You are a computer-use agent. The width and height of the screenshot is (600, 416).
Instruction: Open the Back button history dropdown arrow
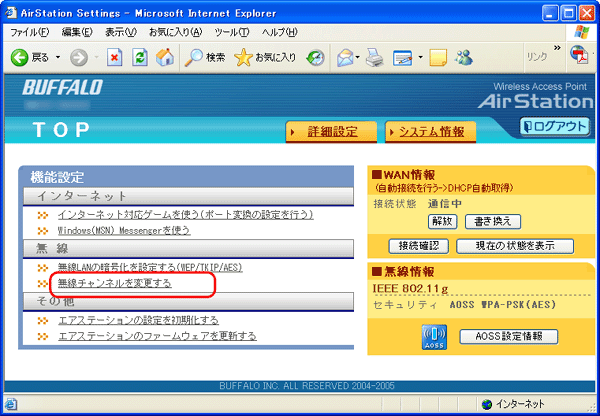[x=58, y=58]
